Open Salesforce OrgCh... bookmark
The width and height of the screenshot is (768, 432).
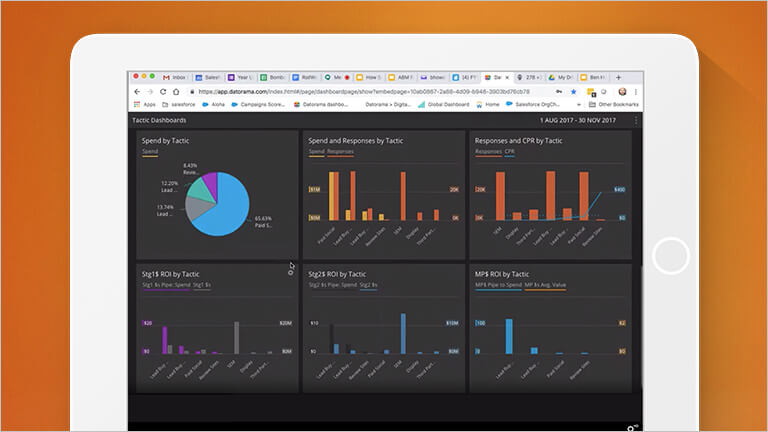(x=533, y=104)
